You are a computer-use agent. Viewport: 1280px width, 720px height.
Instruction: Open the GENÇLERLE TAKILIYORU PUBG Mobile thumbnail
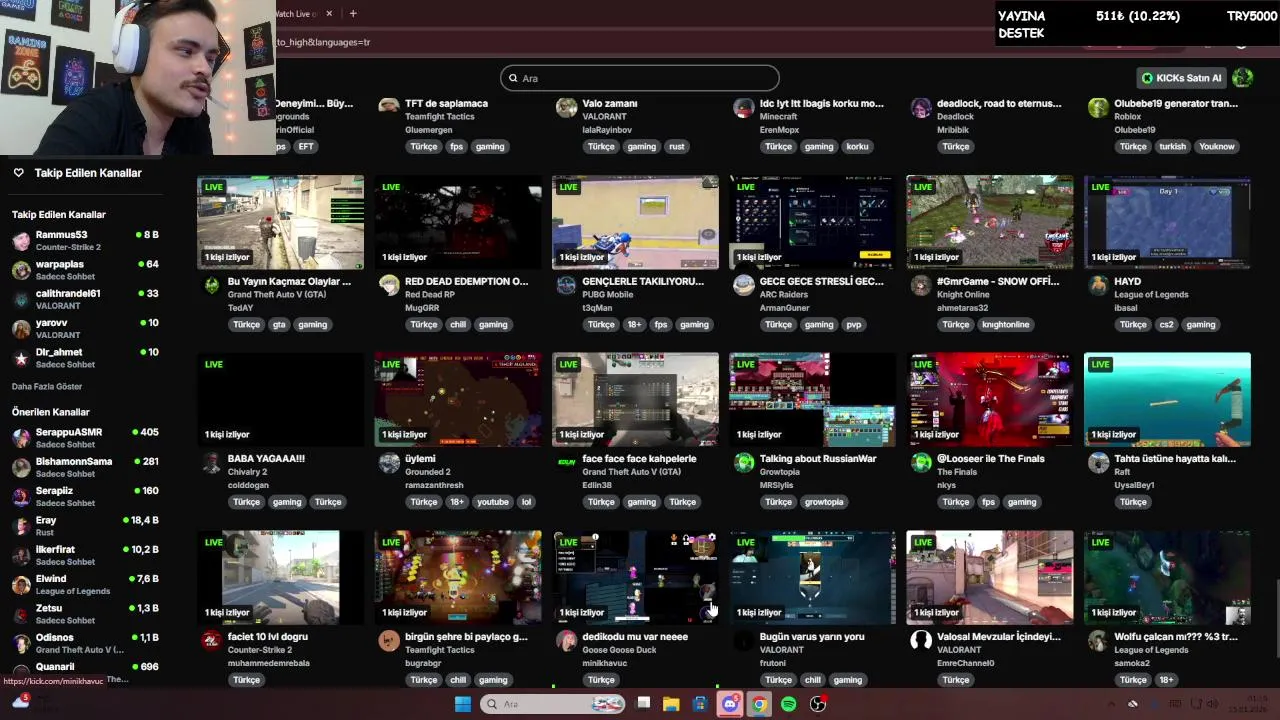[x=635, y=222]
